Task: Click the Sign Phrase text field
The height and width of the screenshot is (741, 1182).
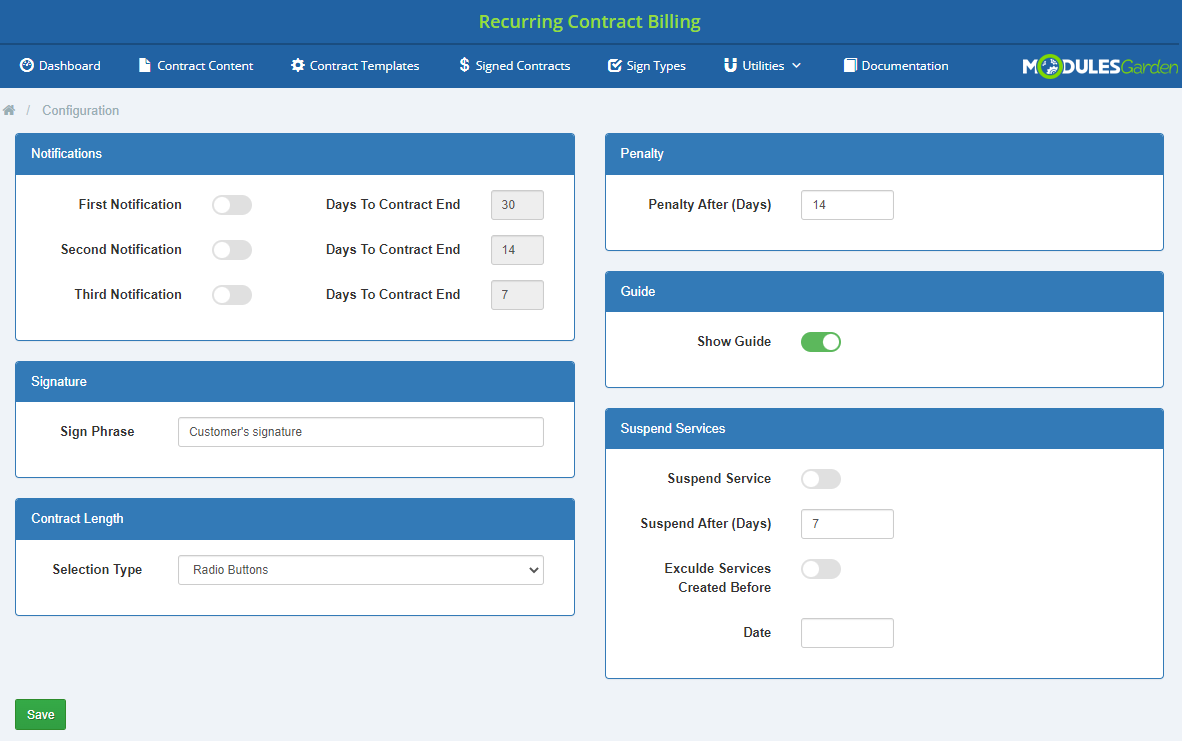Action: 361,432
